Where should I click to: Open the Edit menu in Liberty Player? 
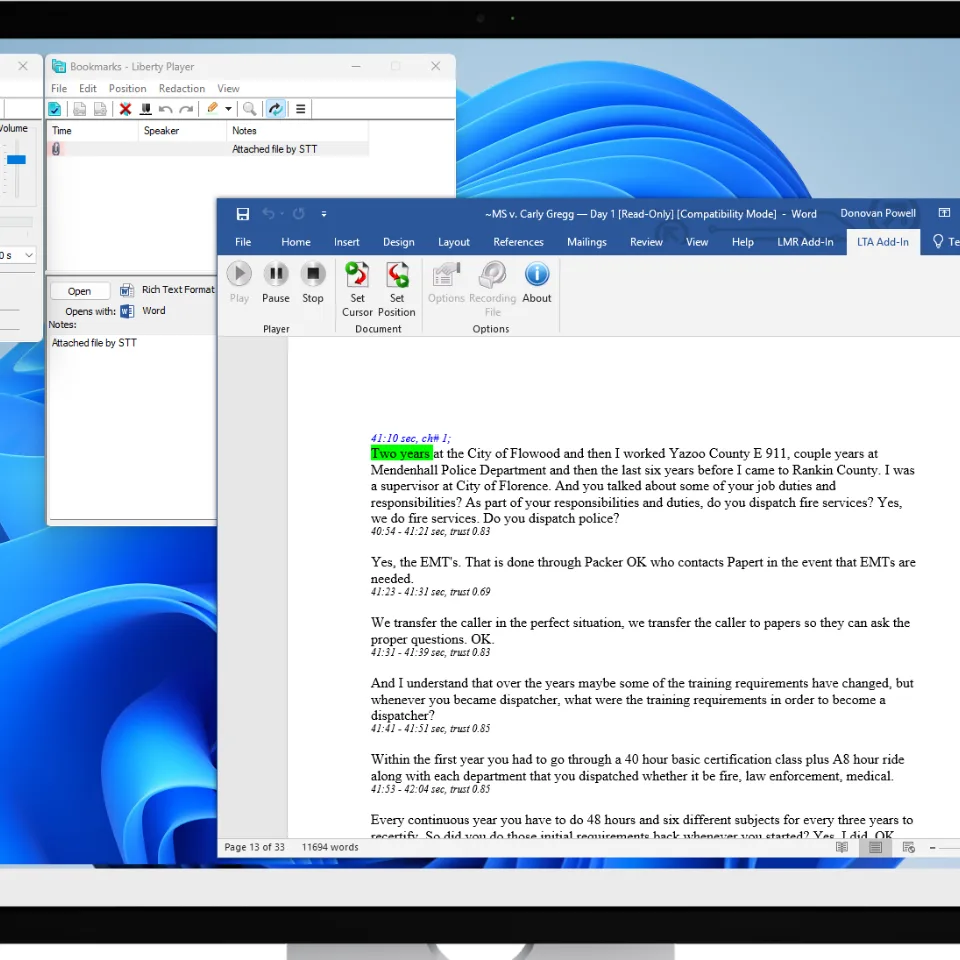coord(88,88)
